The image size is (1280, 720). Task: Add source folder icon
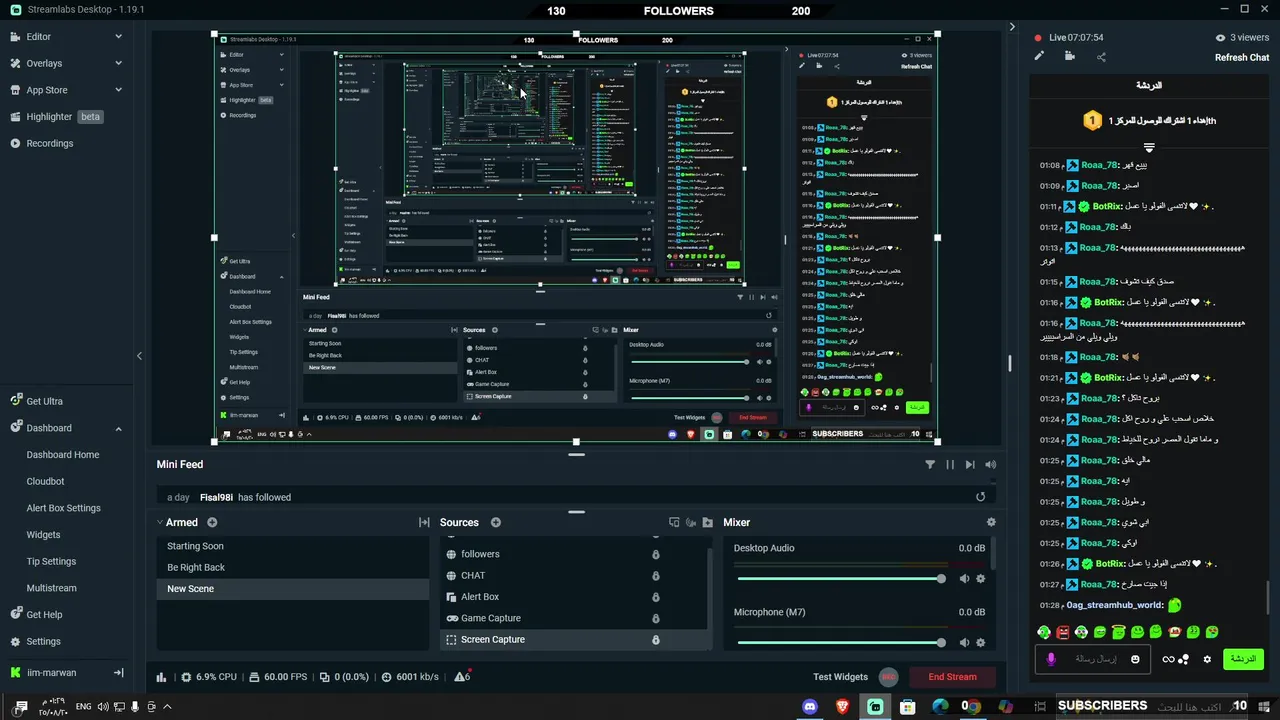tap(708, 522)
